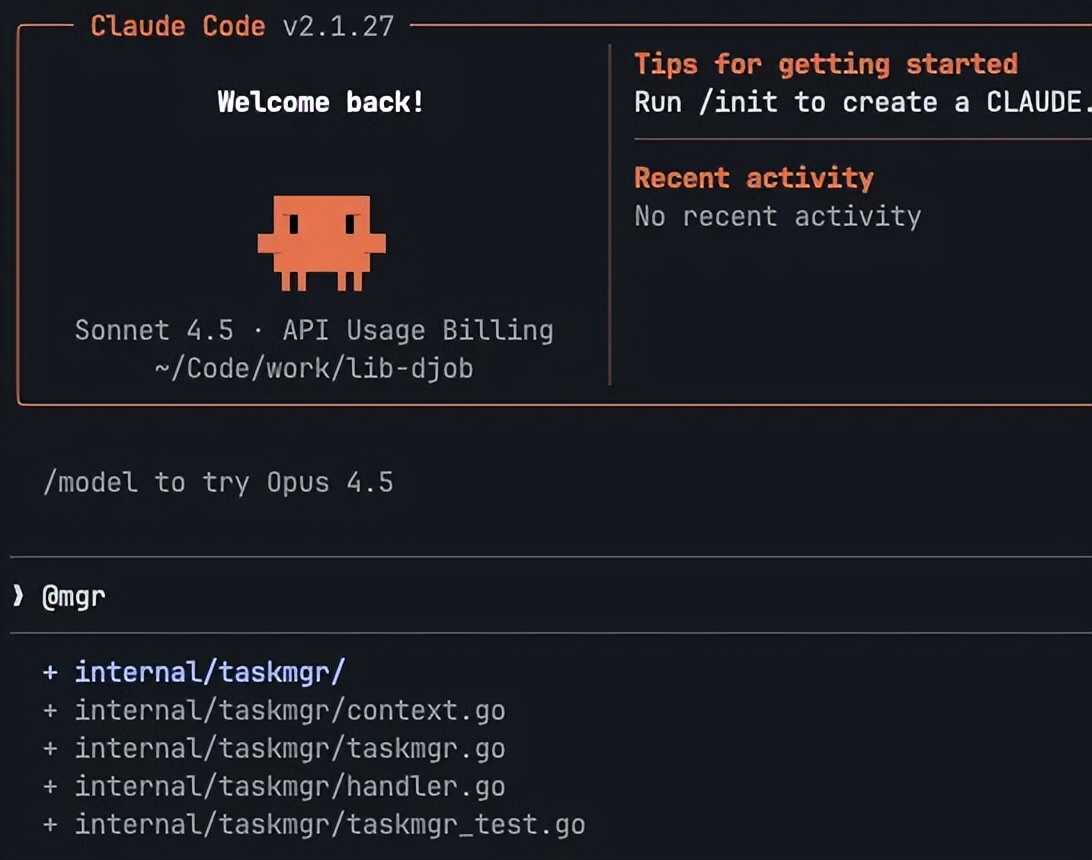Click the Tips for getting started heading
Image resolution: width=1092 pixels, height=860 pixels.
tap(825, 64)
